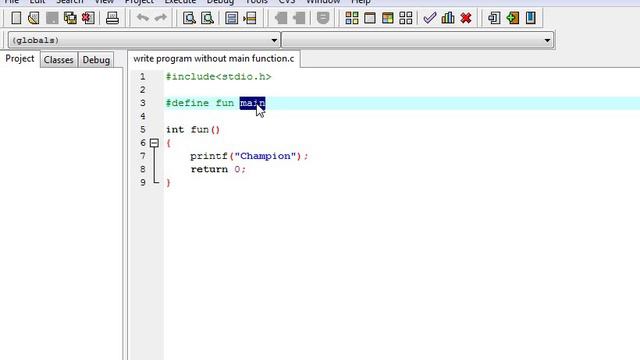Open the Replace dialog
The width and height of the screenshot is (640, 360).
click(207, 18)
